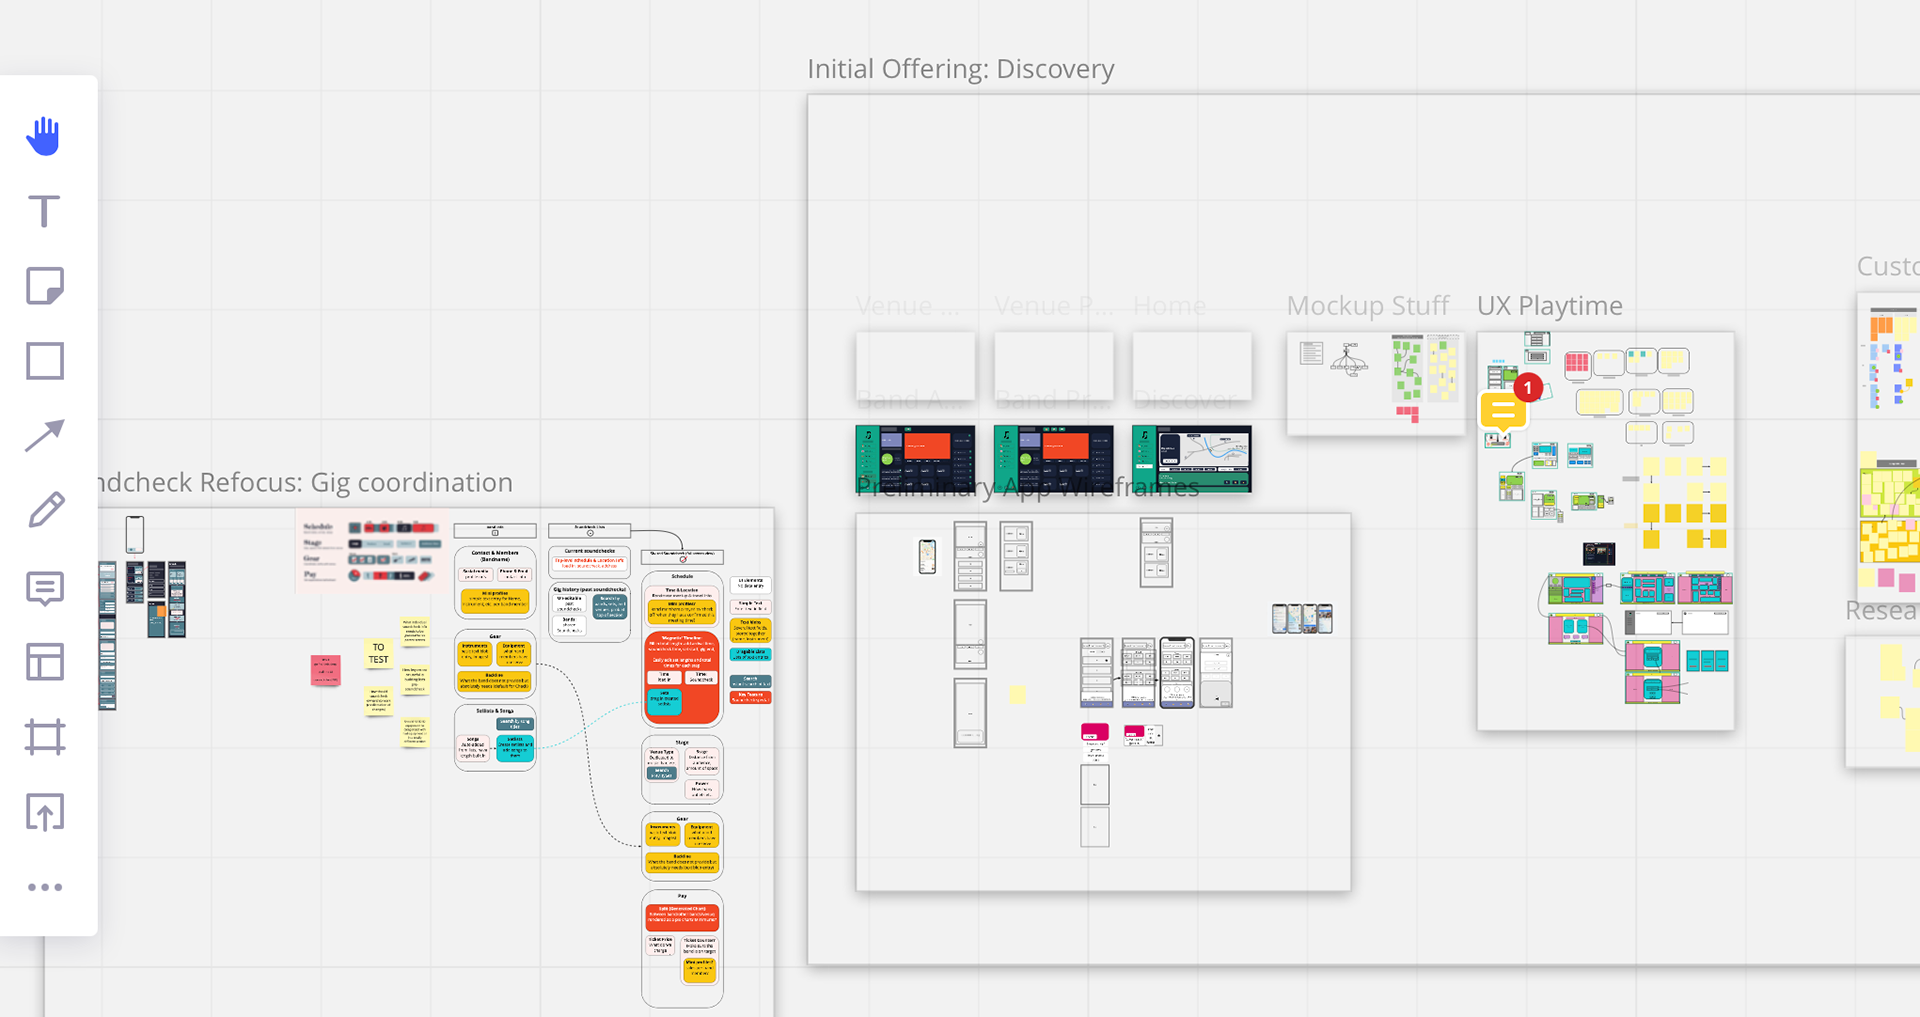Image resolution: width=1920 pixels, height=1017 pixels.
Task: Select the Mockup Stuff frame title
Action: tap(1367, 306)
